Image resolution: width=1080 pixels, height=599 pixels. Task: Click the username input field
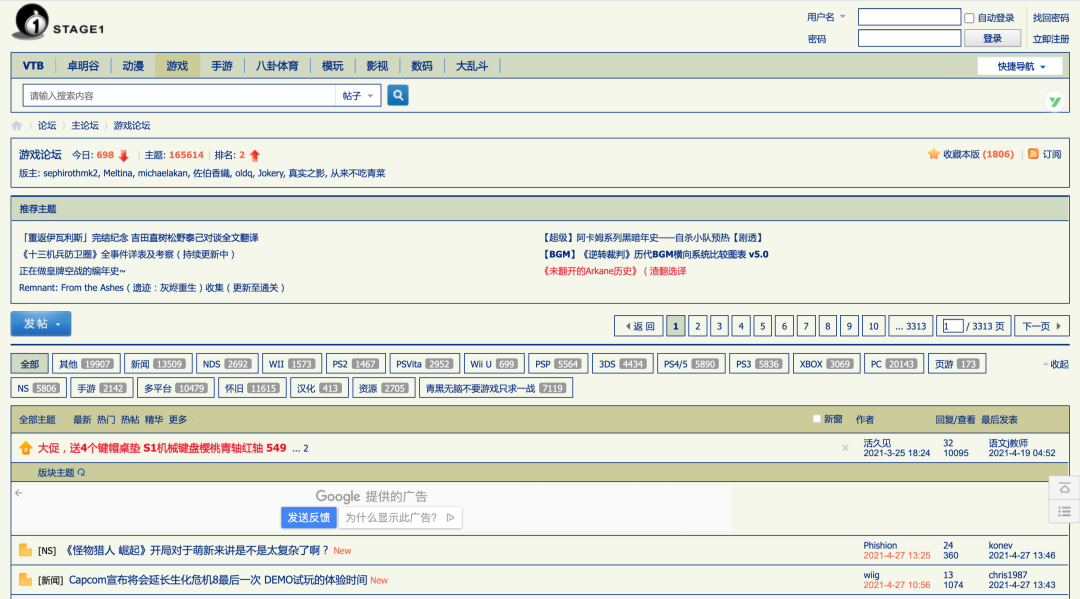(909, 17)
